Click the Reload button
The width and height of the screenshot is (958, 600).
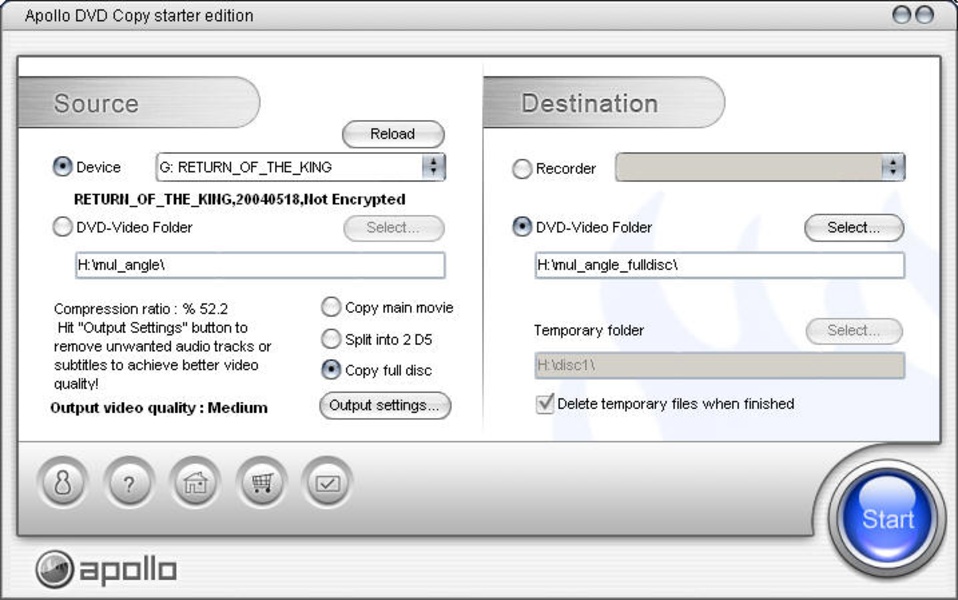(393, 134)
